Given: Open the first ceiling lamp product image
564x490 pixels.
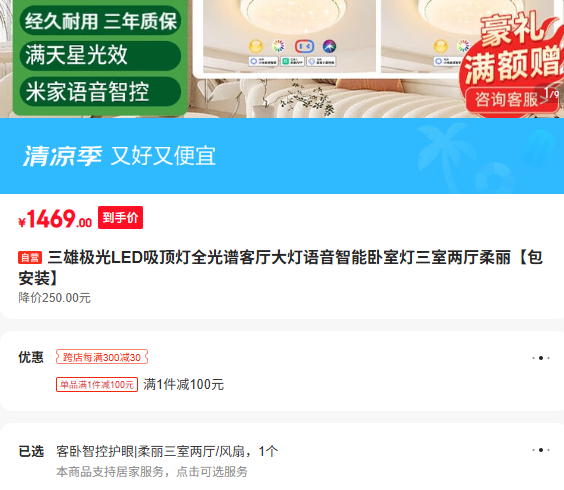Looking at the screenshot, I should coord(289,35).
